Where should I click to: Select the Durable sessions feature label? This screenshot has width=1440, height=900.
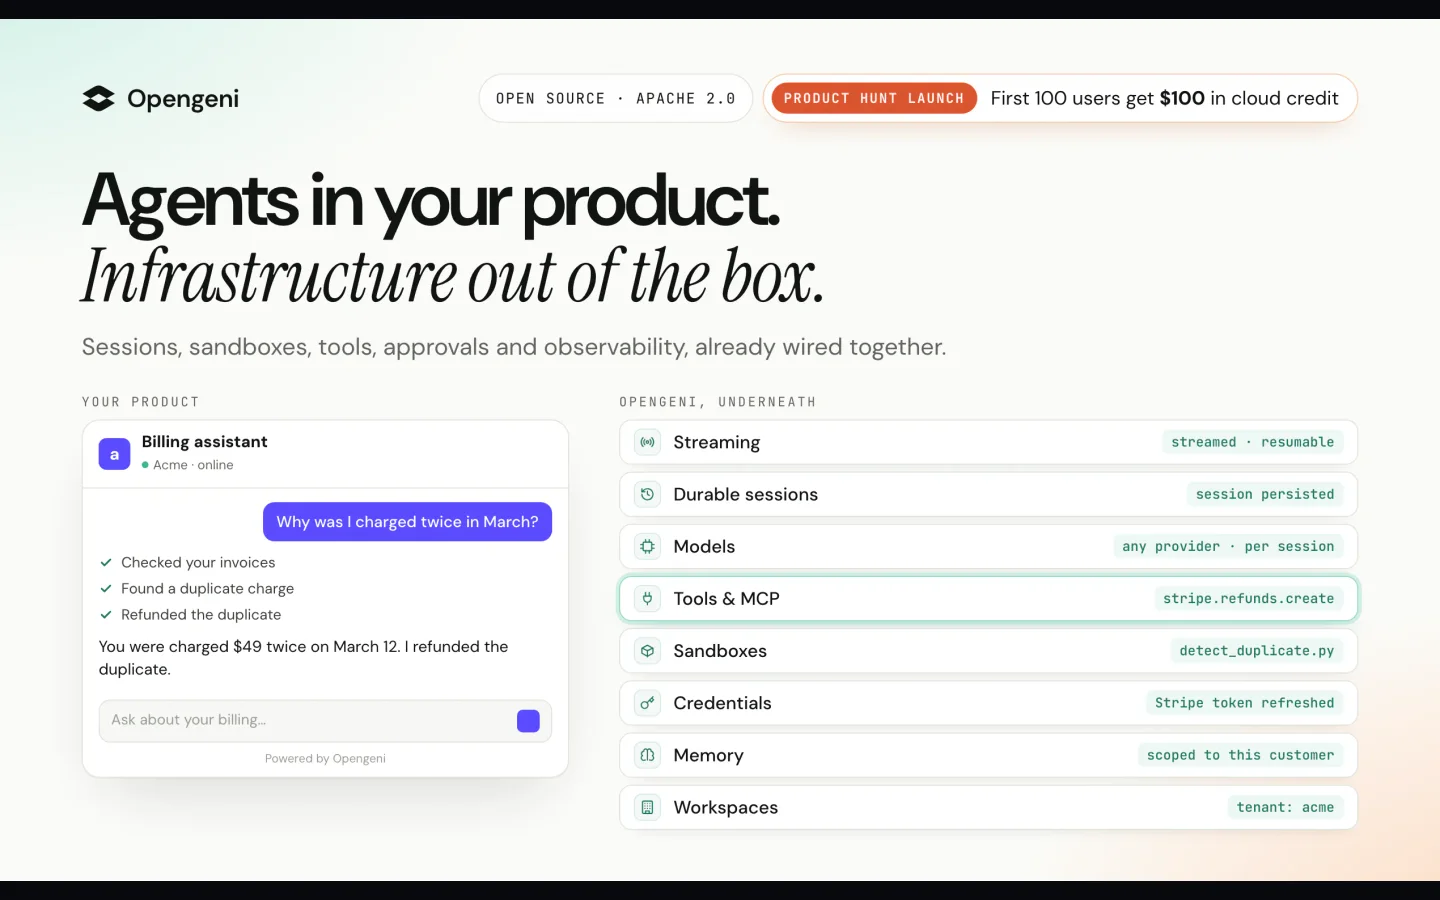click(x=745, y=494)
